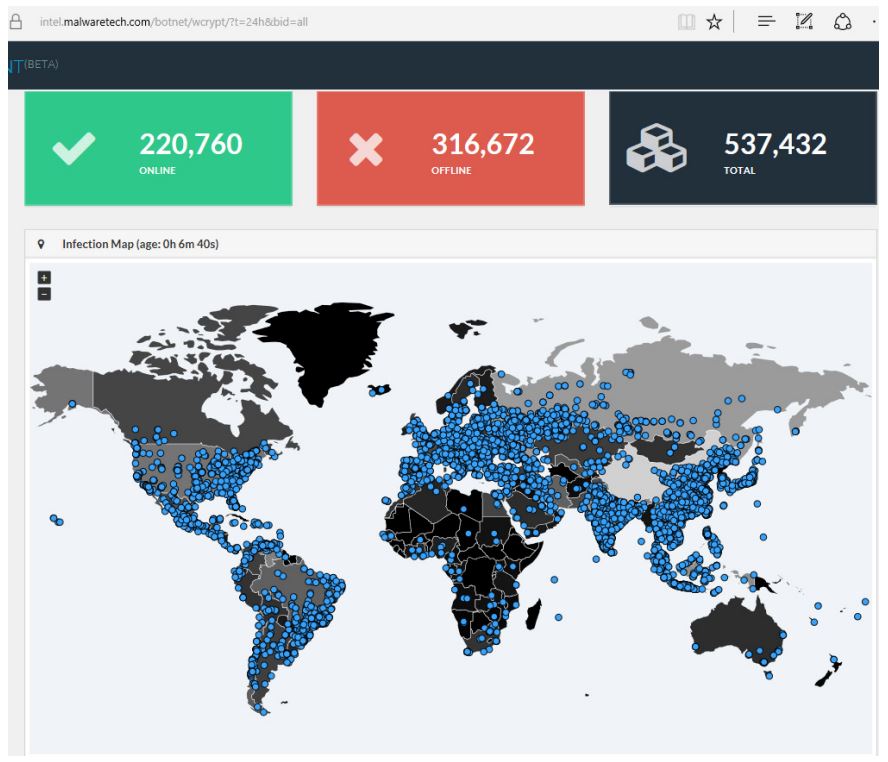Open the Make a Web Note pen icon
The image size is (888, 762).
pyautogui.click(x=804, y=22)
